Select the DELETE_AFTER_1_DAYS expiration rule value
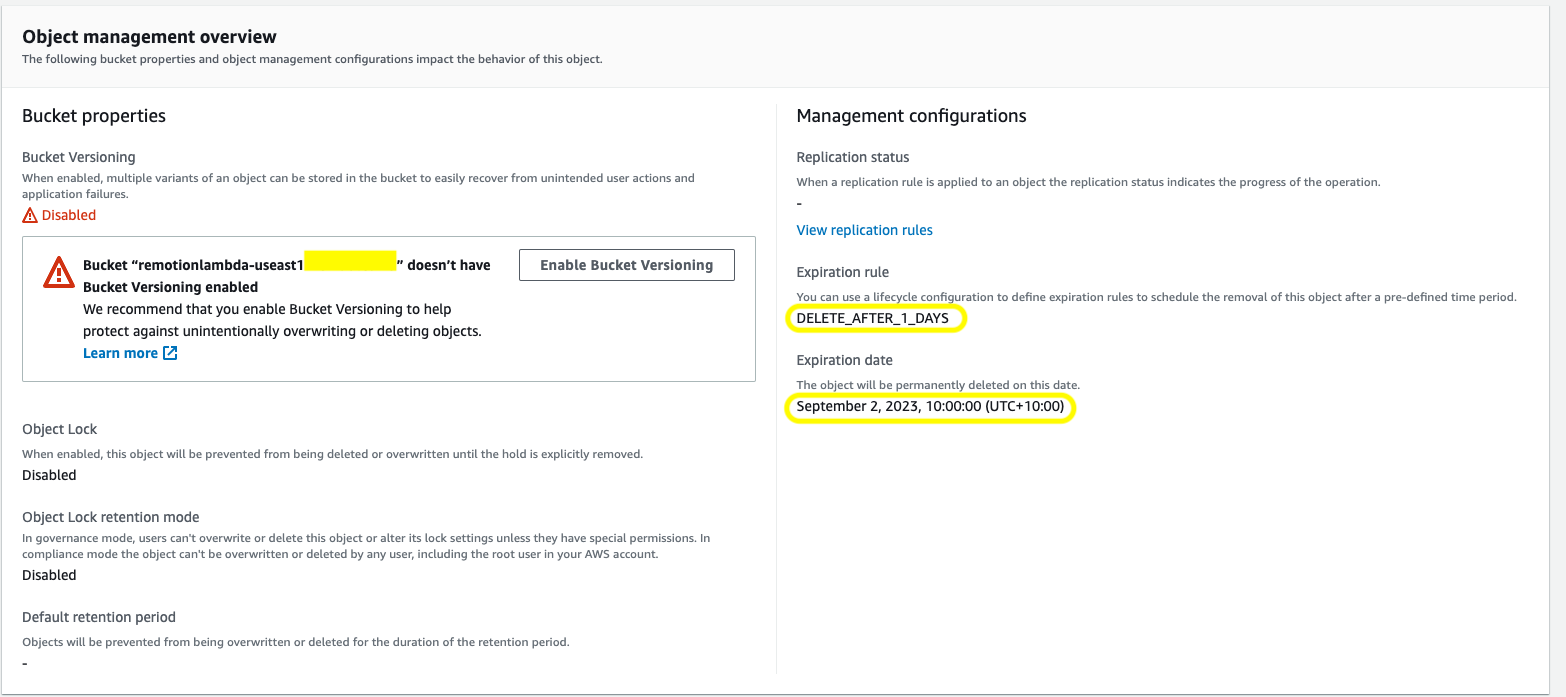The width and height of the screenshot is (1566, 697). (x=872, y=318)
